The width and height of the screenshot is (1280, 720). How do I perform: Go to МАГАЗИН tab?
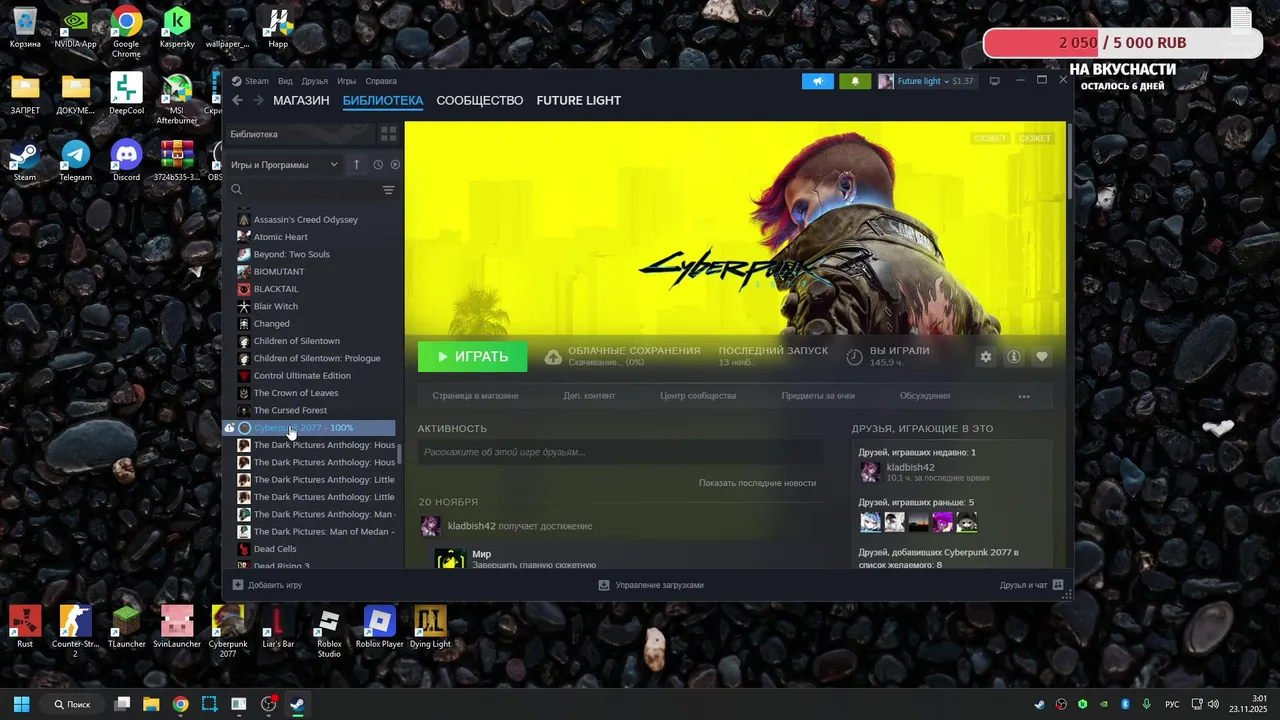[301, 100]
